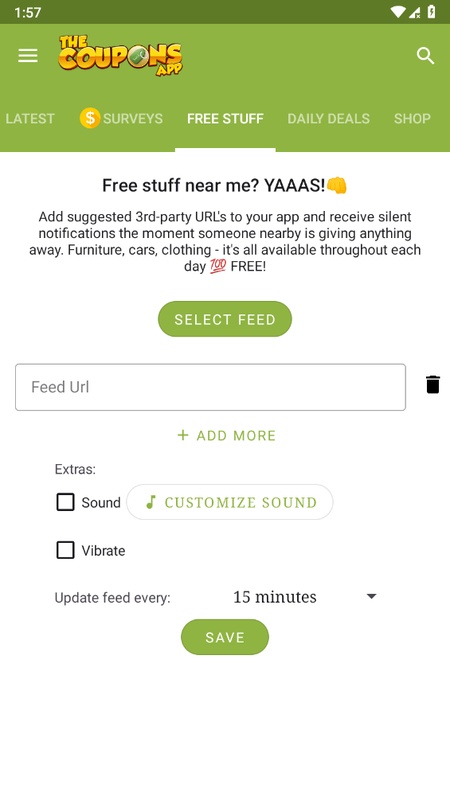Screen dimensions: 450x800
Task: Open the 15 minutes interval selector
Action: point(305,597)
